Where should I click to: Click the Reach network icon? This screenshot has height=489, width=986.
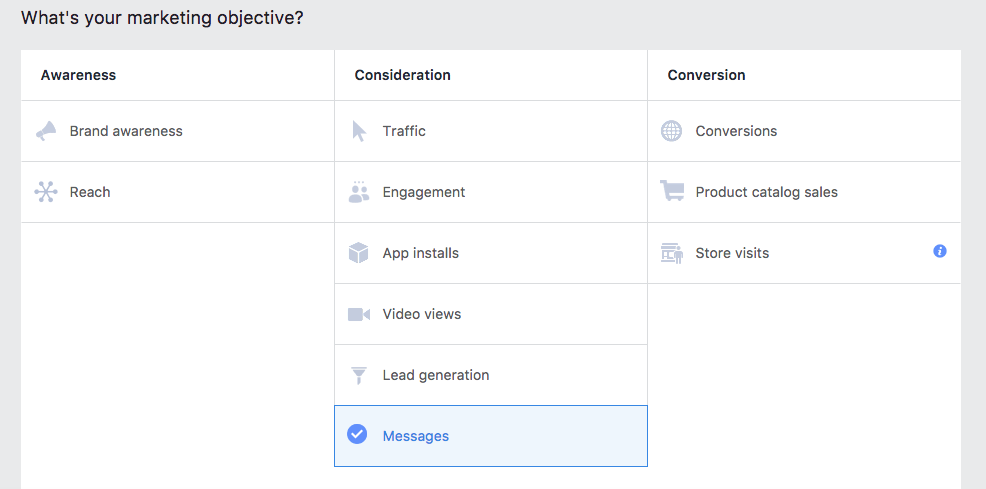(x=46, y=192)
